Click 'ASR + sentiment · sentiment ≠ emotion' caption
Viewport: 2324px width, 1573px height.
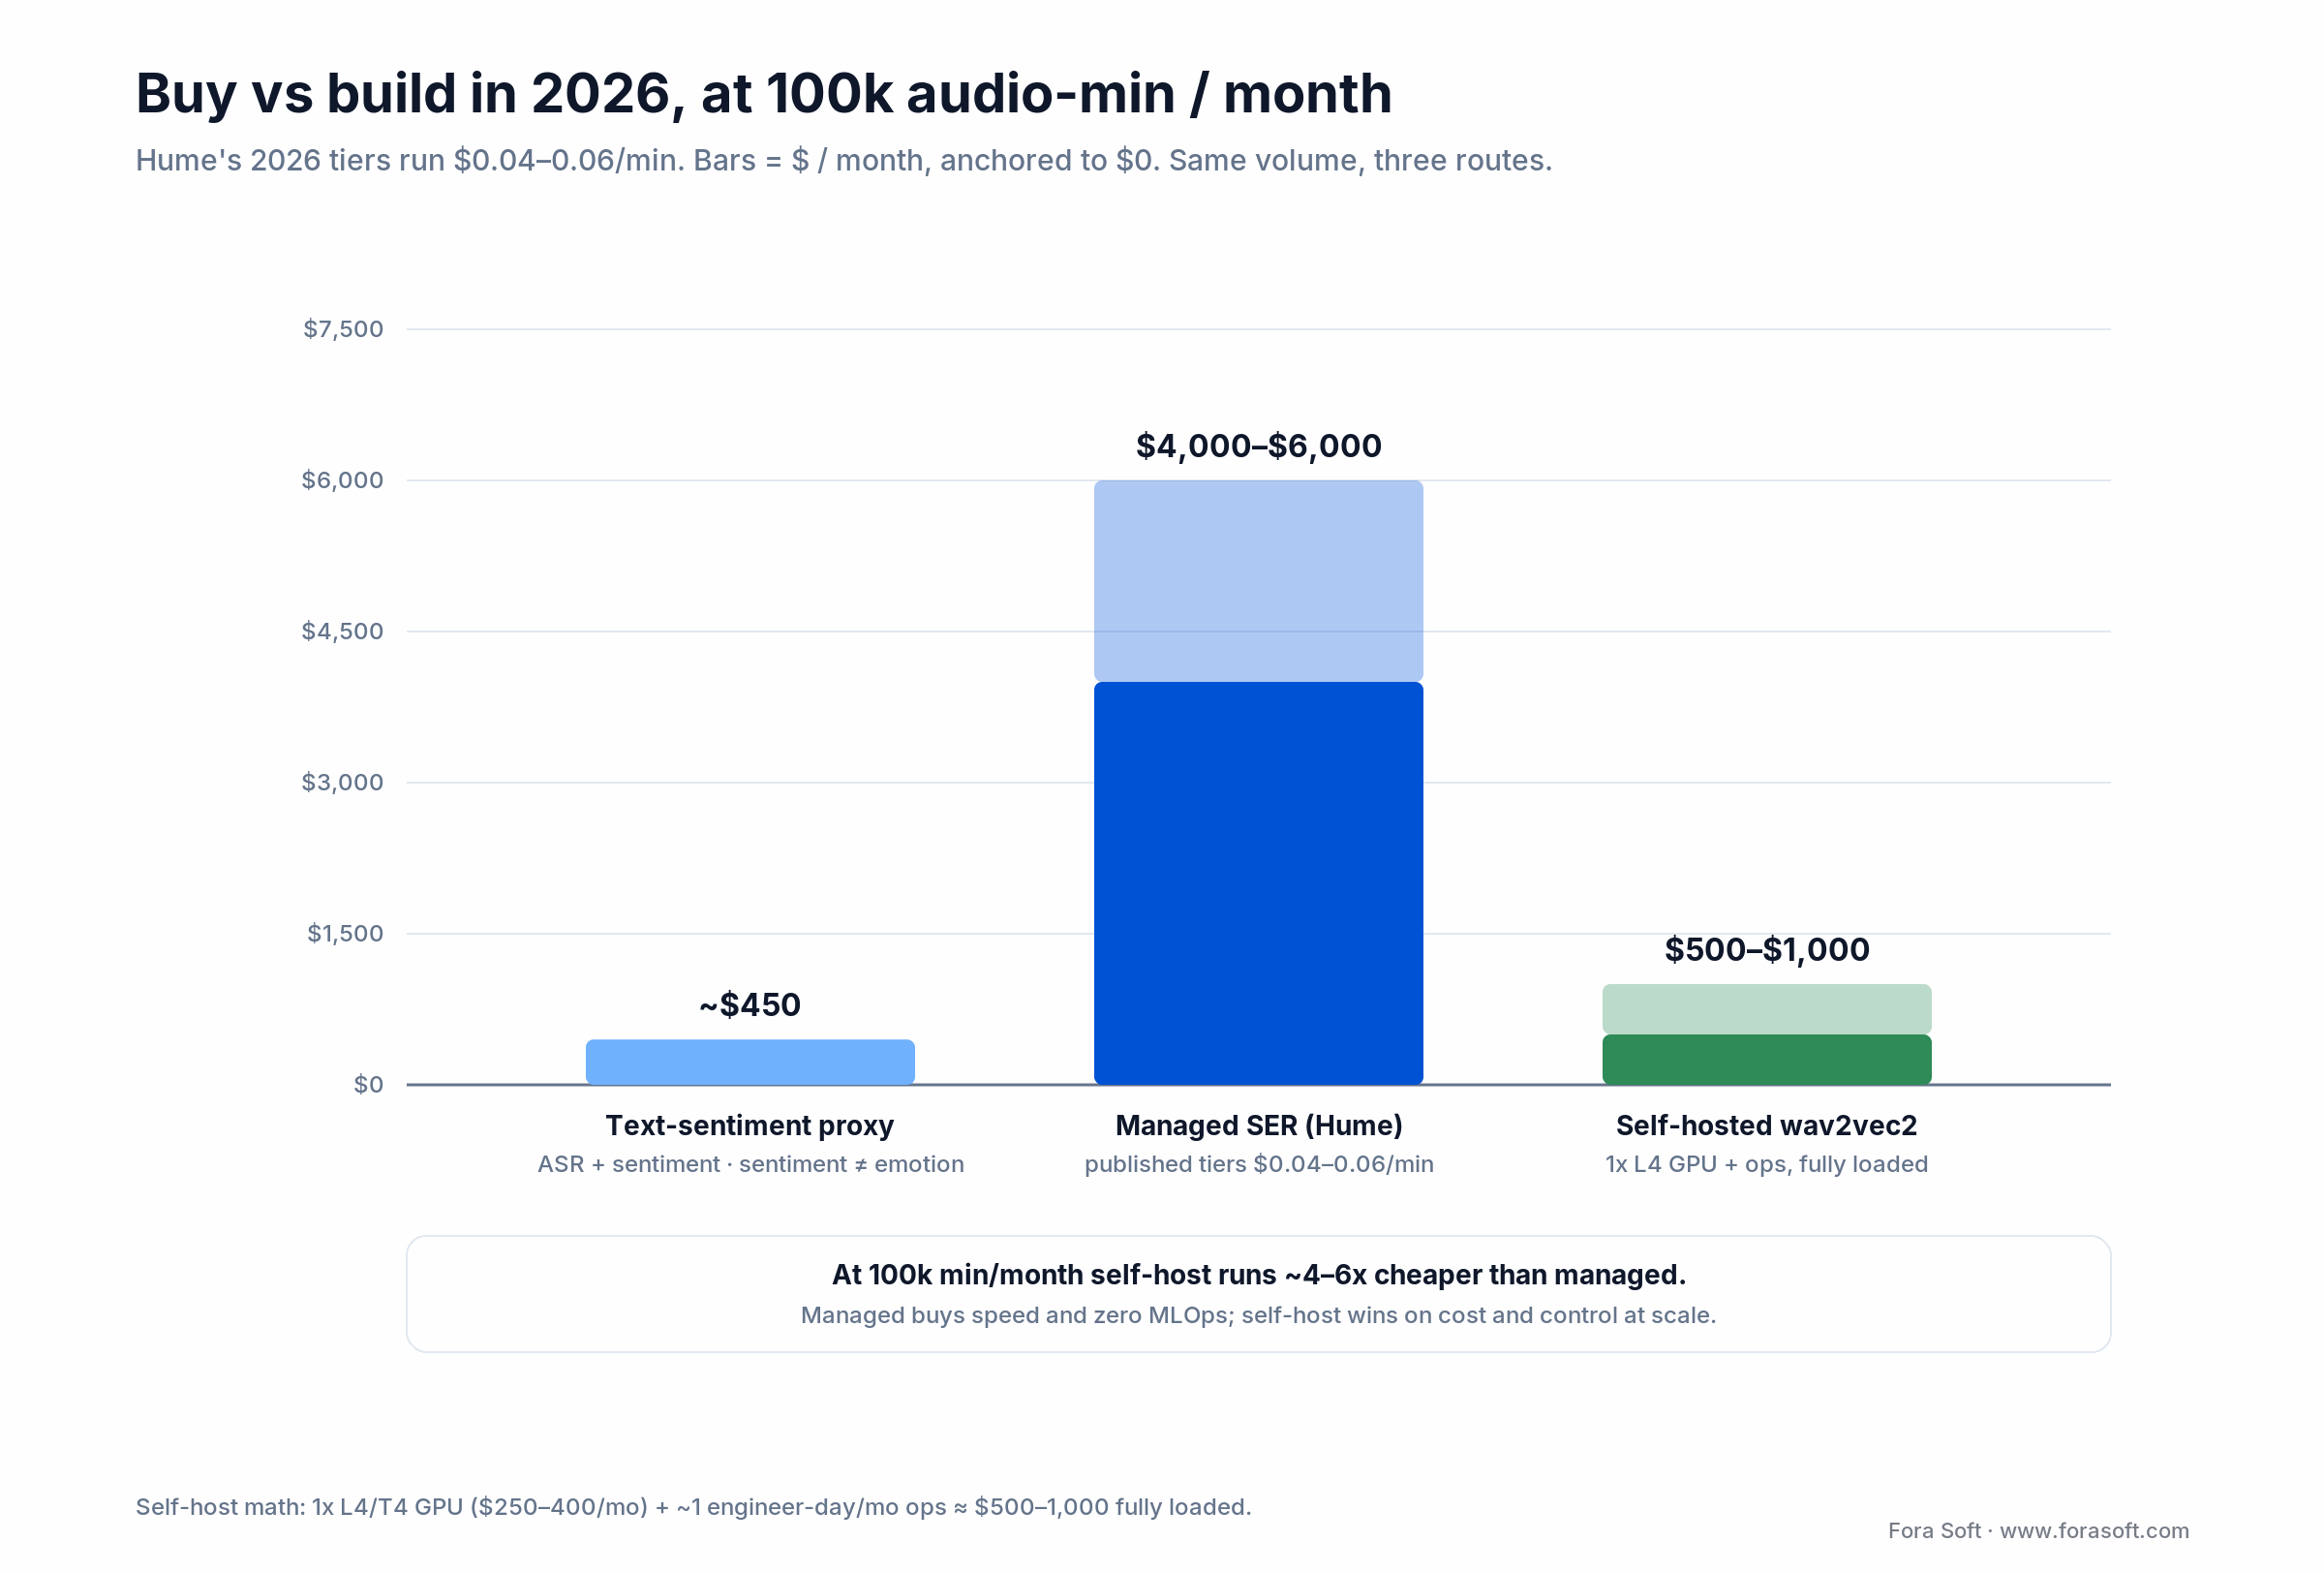tap(750, 1165)
